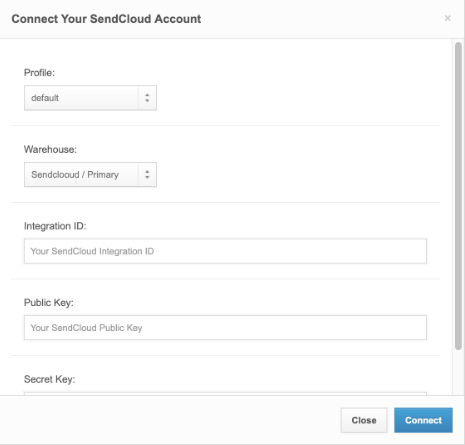Click the Connect Your SendCloud Account title
465x445 pixels.
pyautogui.click(x=106, y=19)
